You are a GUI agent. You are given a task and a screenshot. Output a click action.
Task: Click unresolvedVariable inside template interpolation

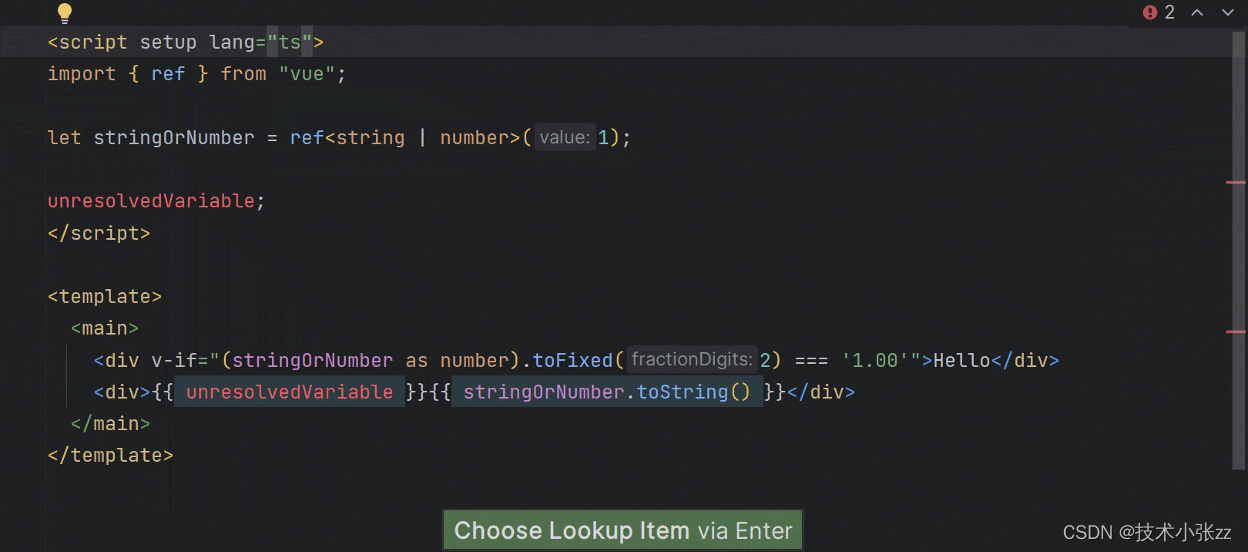click(290, 392)
